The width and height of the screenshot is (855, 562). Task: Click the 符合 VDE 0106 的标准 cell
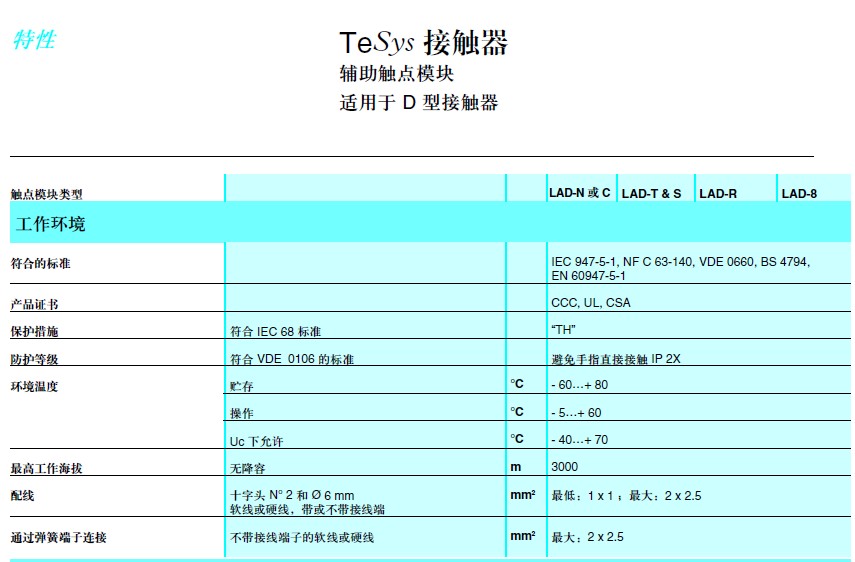(x=292, y=359)
